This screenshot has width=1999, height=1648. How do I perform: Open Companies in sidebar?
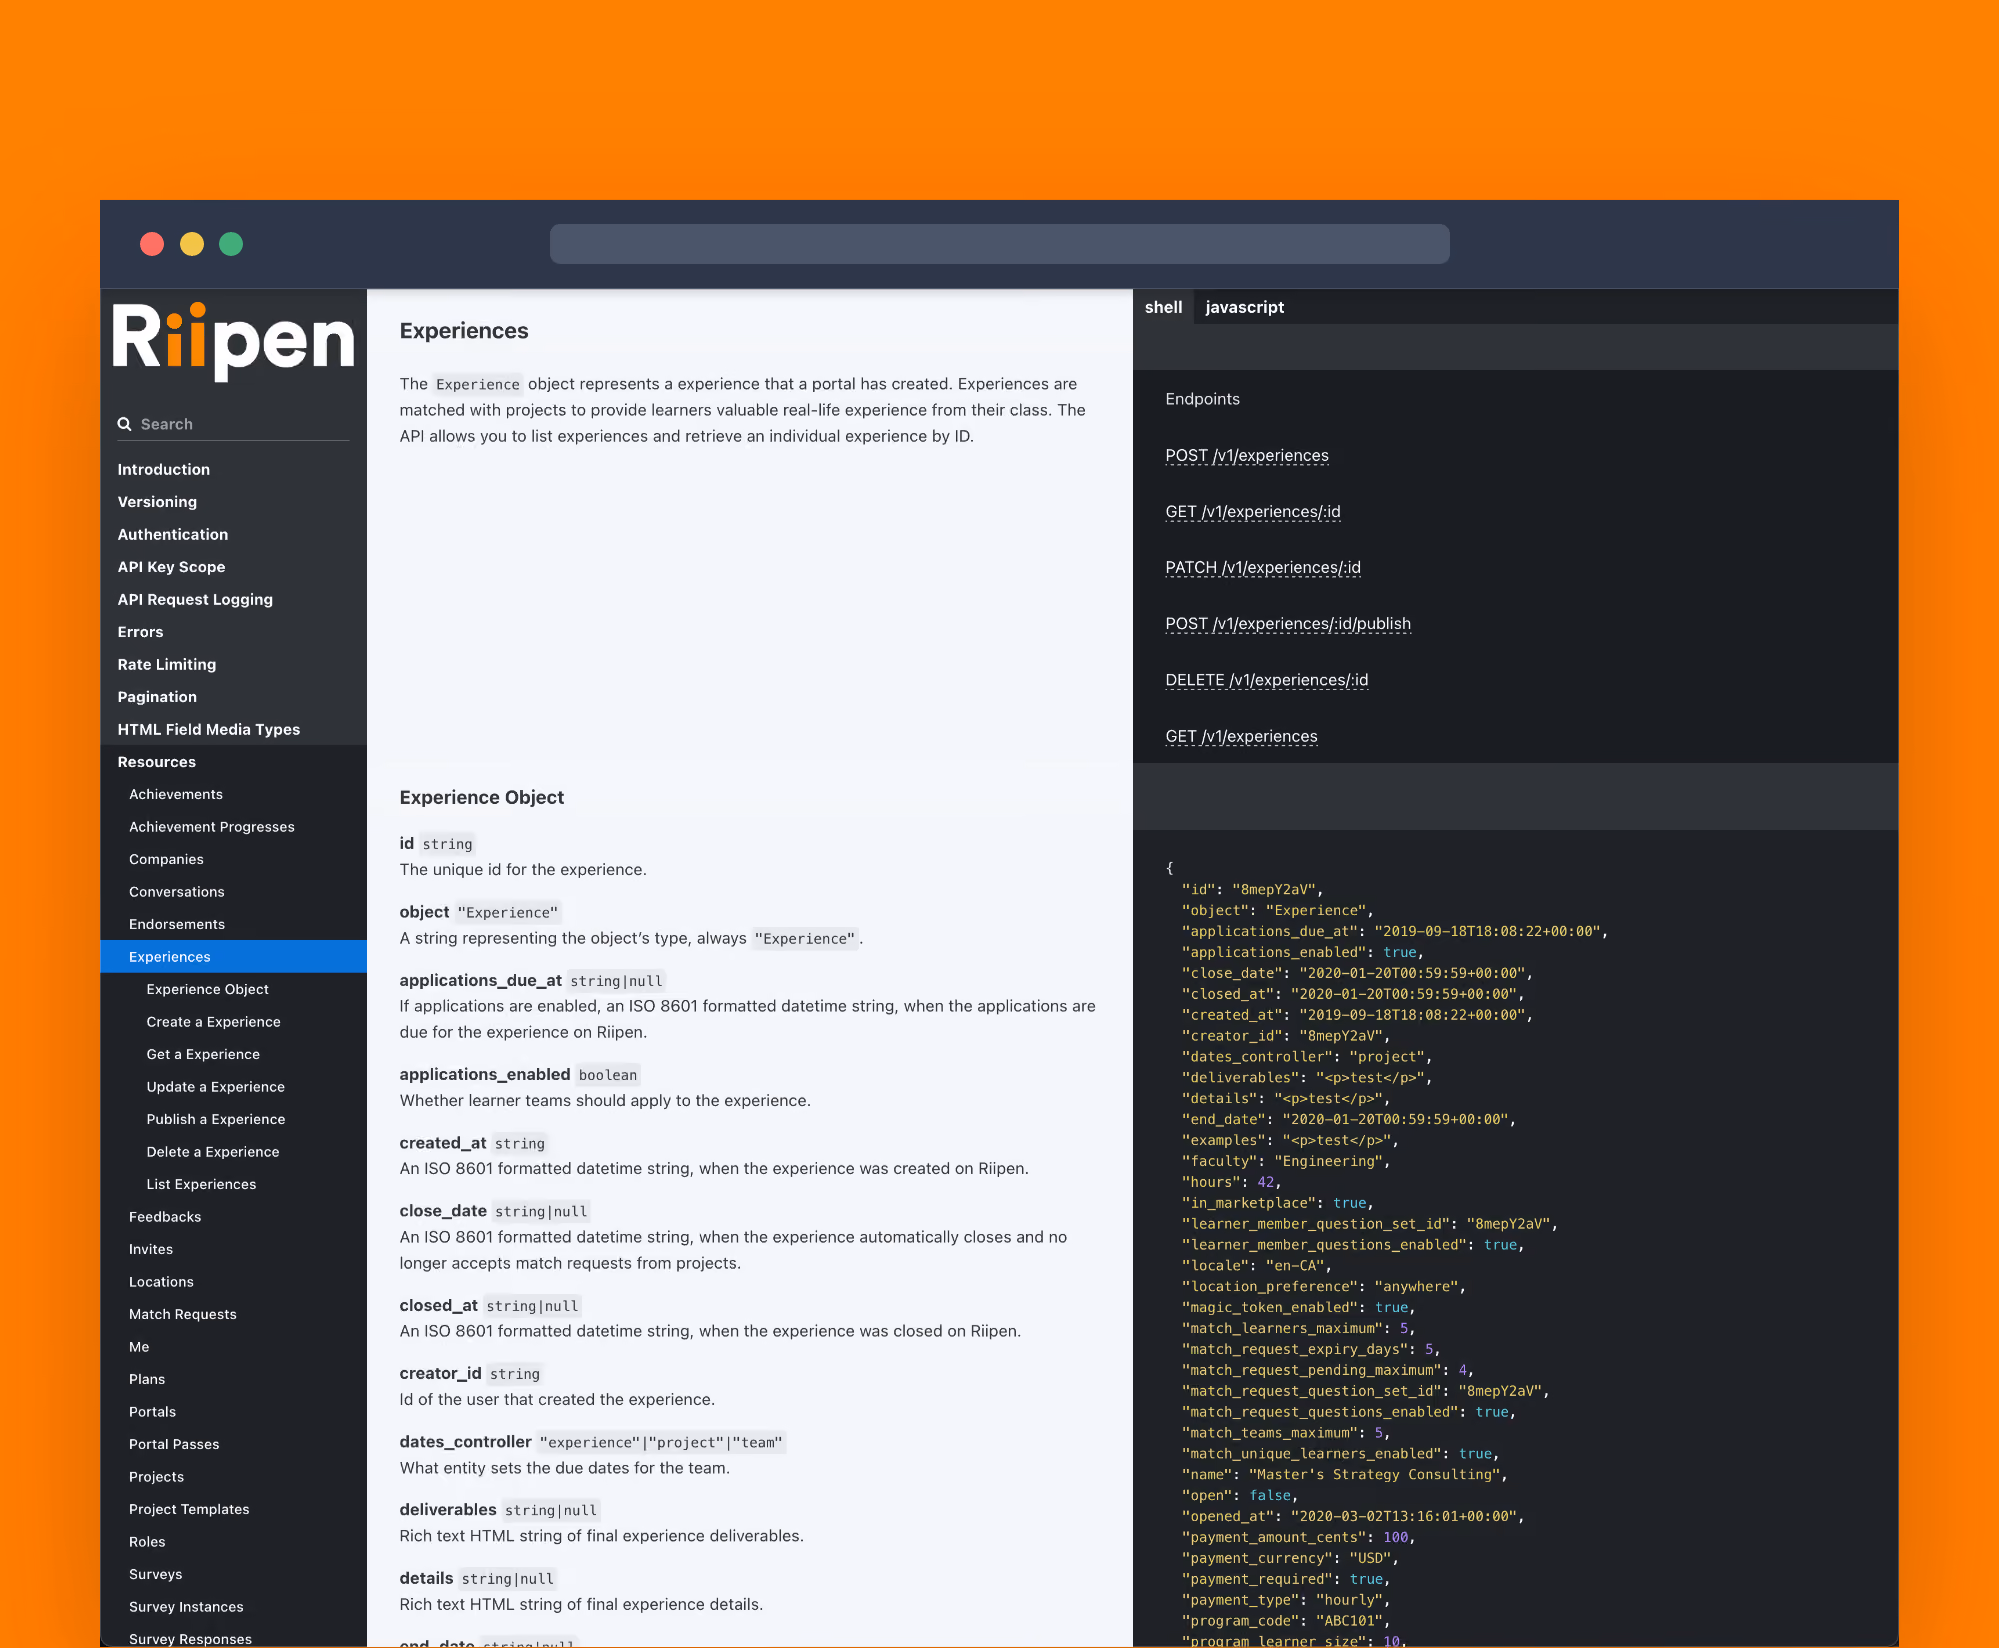(166, 859)
